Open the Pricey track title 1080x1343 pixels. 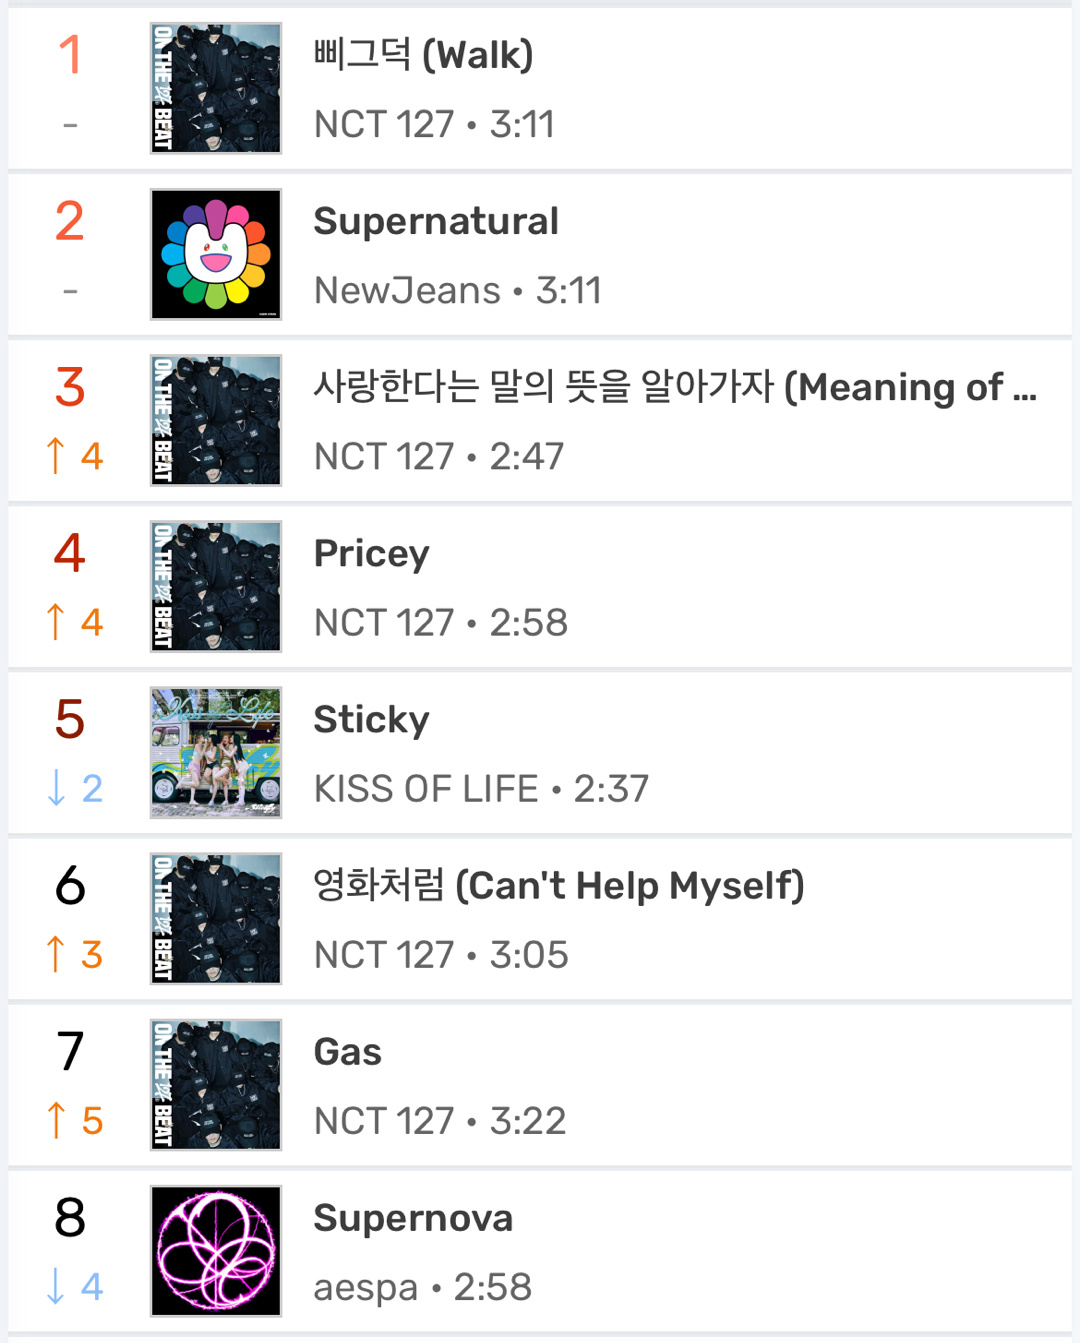pyautogui.click(x=371, y=554)
